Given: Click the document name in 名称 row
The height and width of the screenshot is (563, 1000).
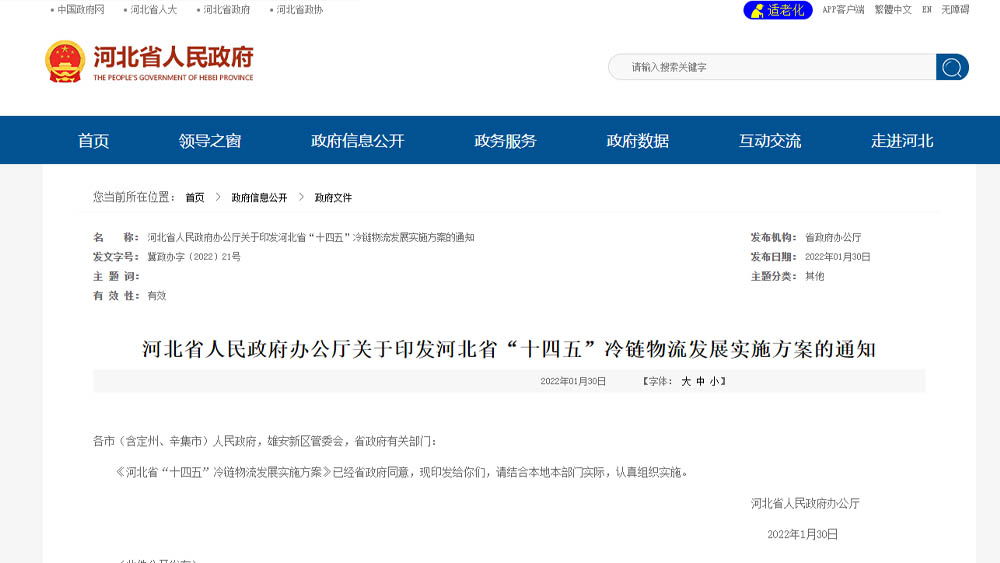Looking at the screenshot, I should (311, 237).
